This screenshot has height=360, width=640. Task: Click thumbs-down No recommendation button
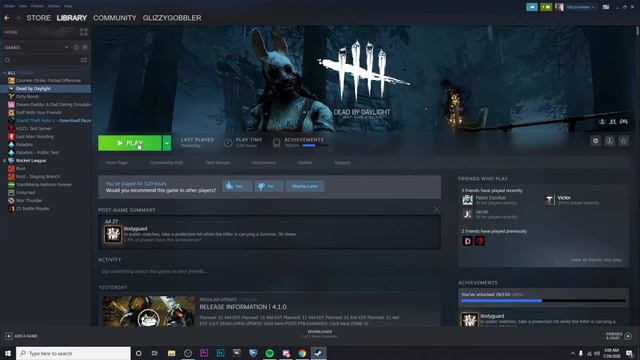(269, 186)
